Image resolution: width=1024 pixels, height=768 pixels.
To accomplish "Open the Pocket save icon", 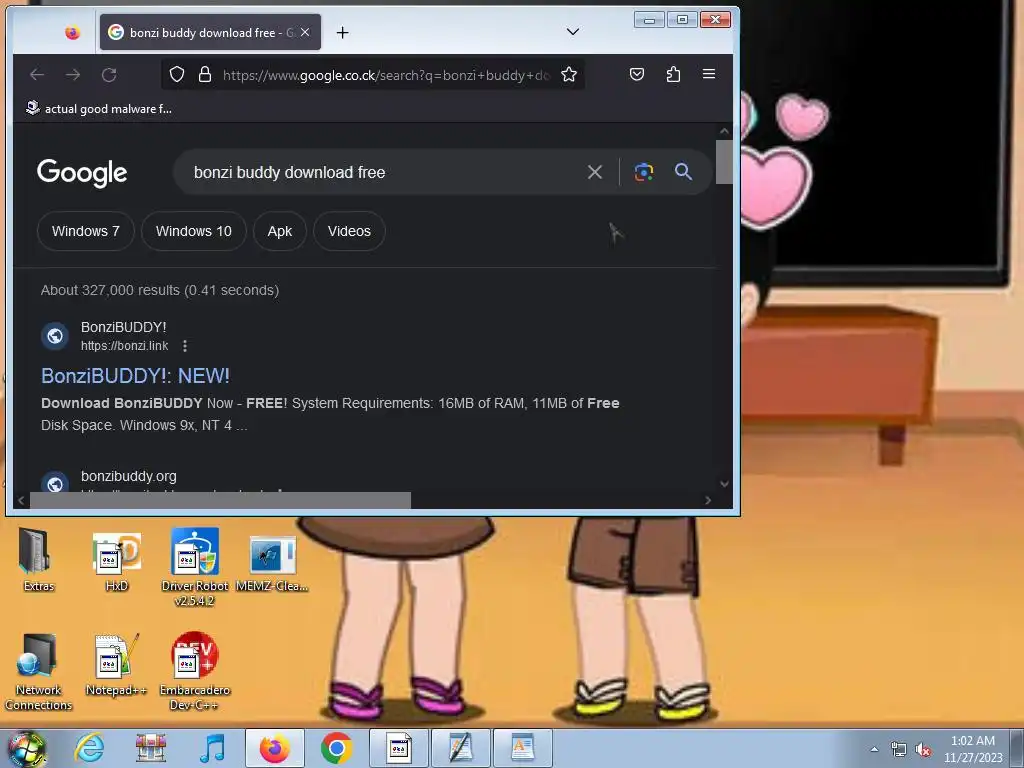I will 637,74.
